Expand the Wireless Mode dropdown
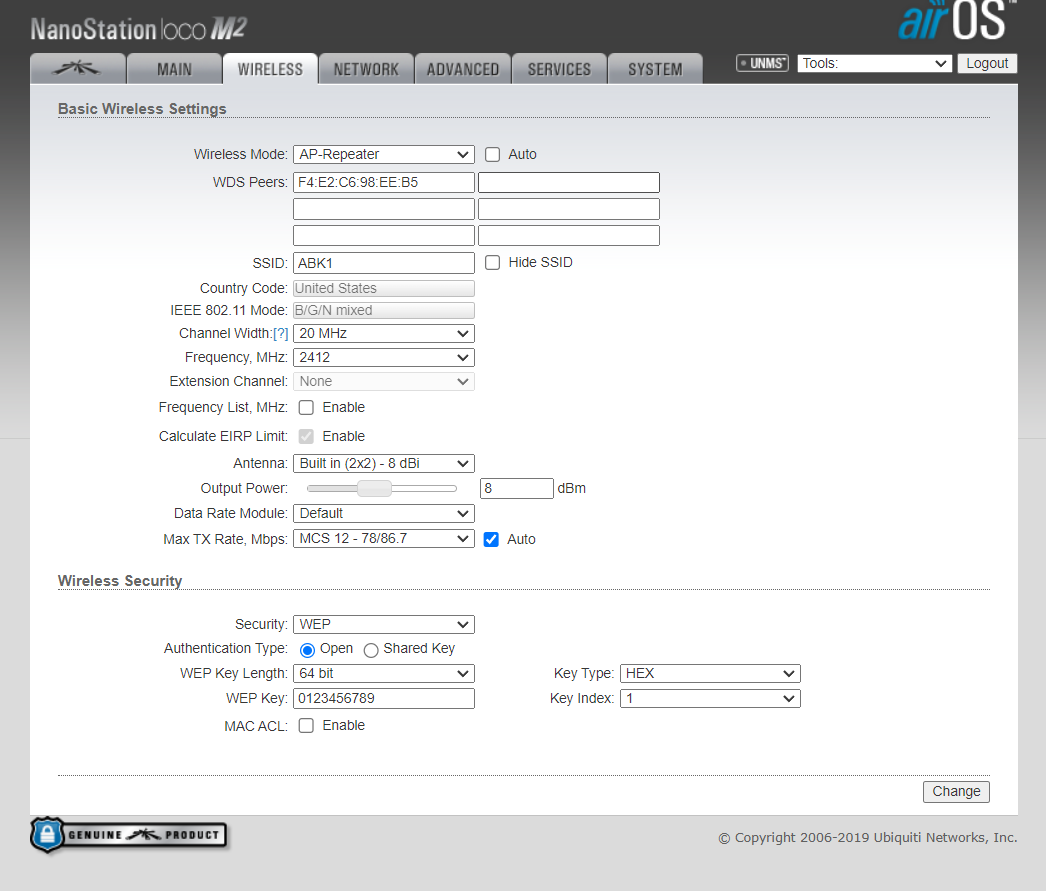Viewport: 1046px width, 891px height. click(384, 155)
